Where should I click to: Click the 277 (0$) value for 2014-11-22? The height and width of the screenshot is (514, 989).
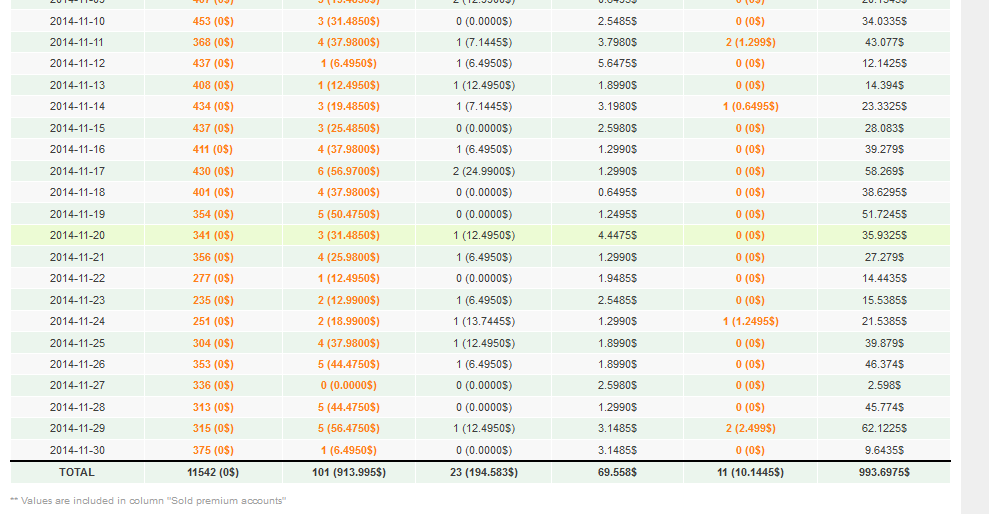click(213, 278)
